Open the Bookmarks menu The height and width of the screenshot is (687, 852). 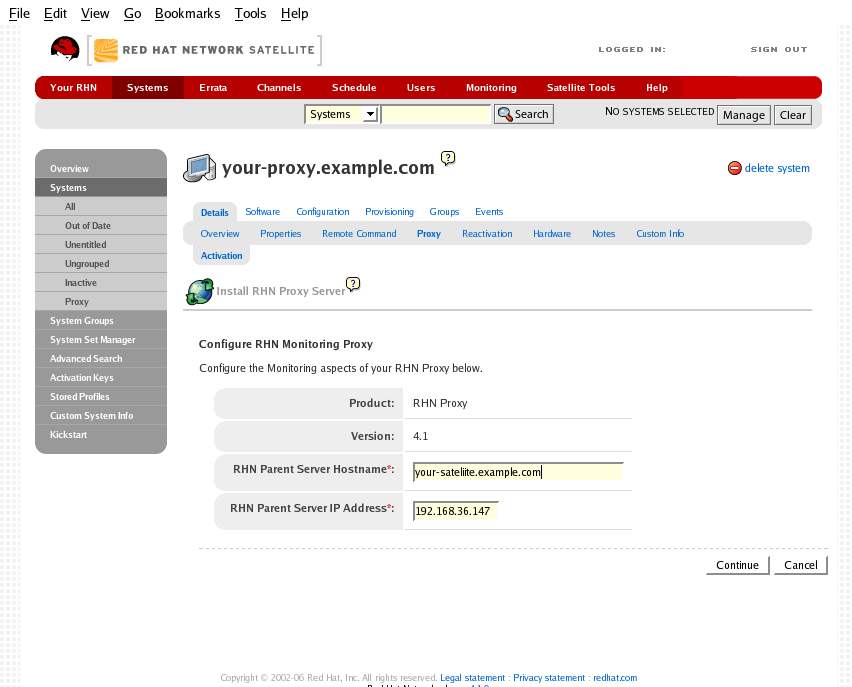pyautogui.click(x=187, y=14)
